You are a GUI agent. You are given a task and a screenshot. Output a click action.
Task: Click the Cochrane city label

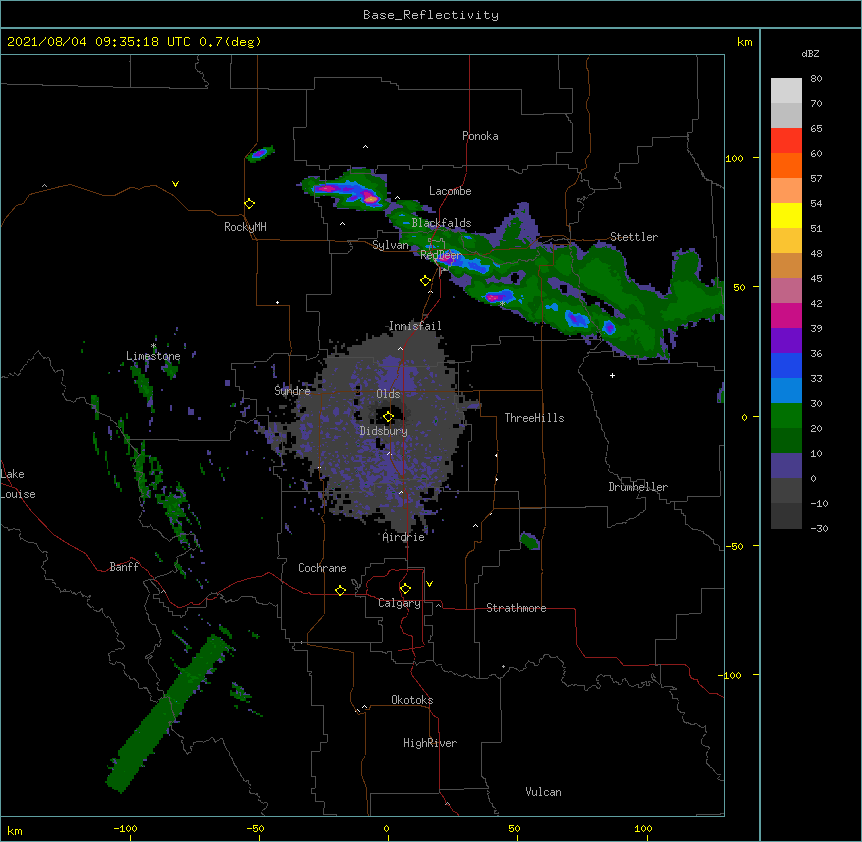(322, 568)
